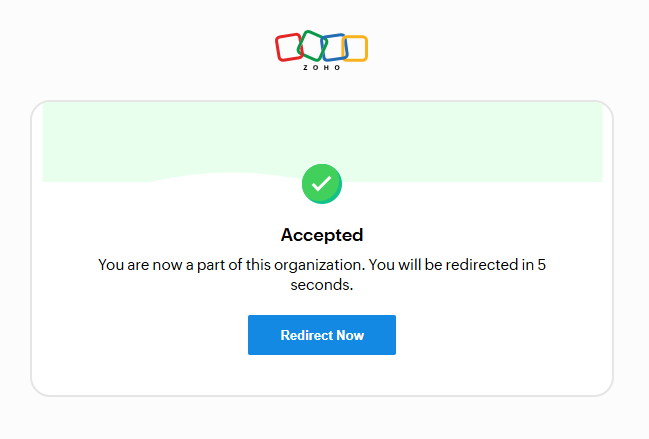The width and height of the screenshot is (649, 439).
Task: Click the empty white area below Redirect Now
Action: point(322,375)
